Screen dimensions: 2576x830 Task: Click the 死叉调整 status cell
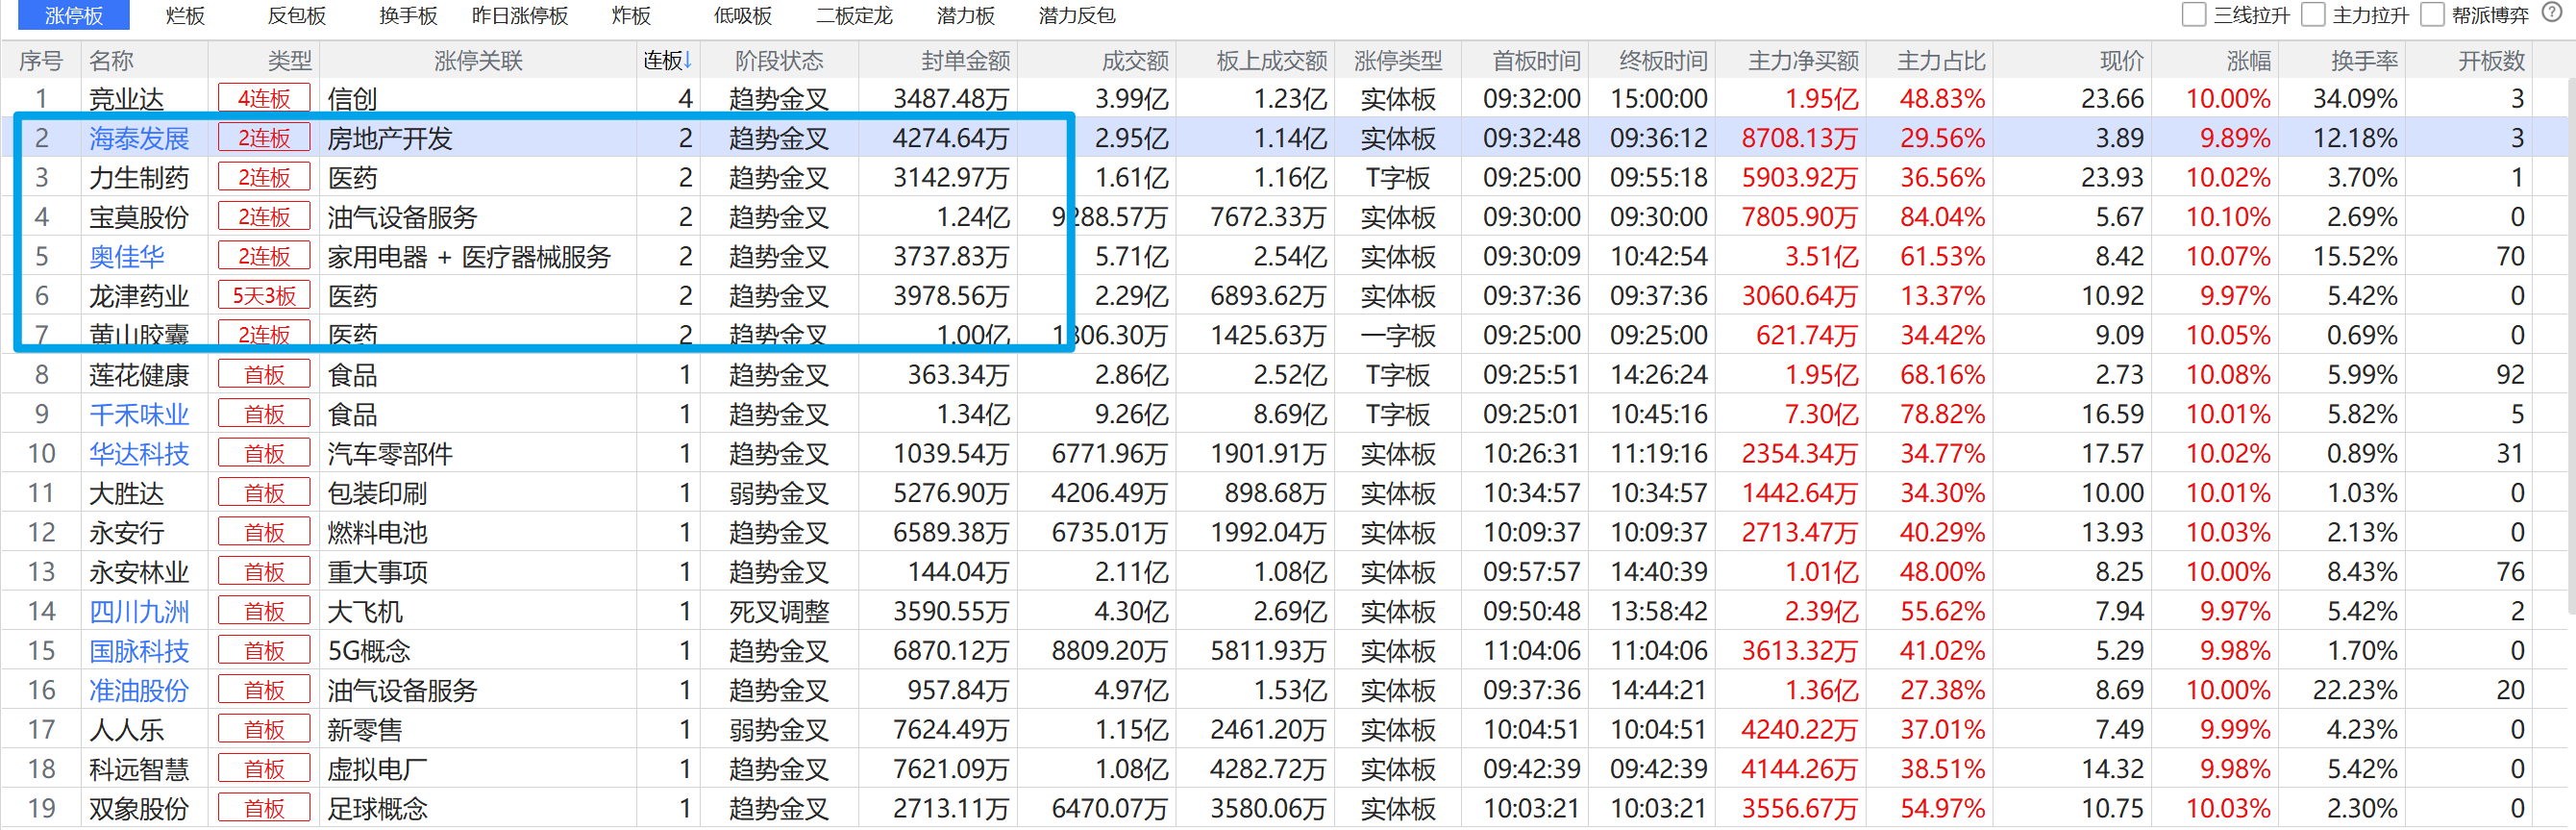tap(779, 611)
